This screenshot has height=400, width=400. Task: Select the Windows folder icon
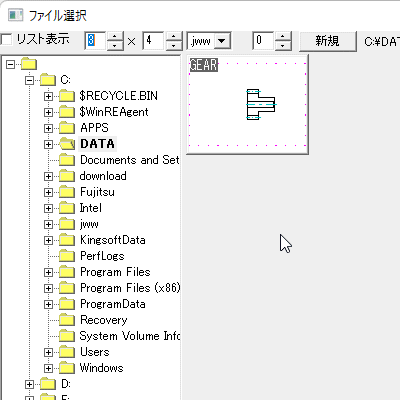point(67,368)
